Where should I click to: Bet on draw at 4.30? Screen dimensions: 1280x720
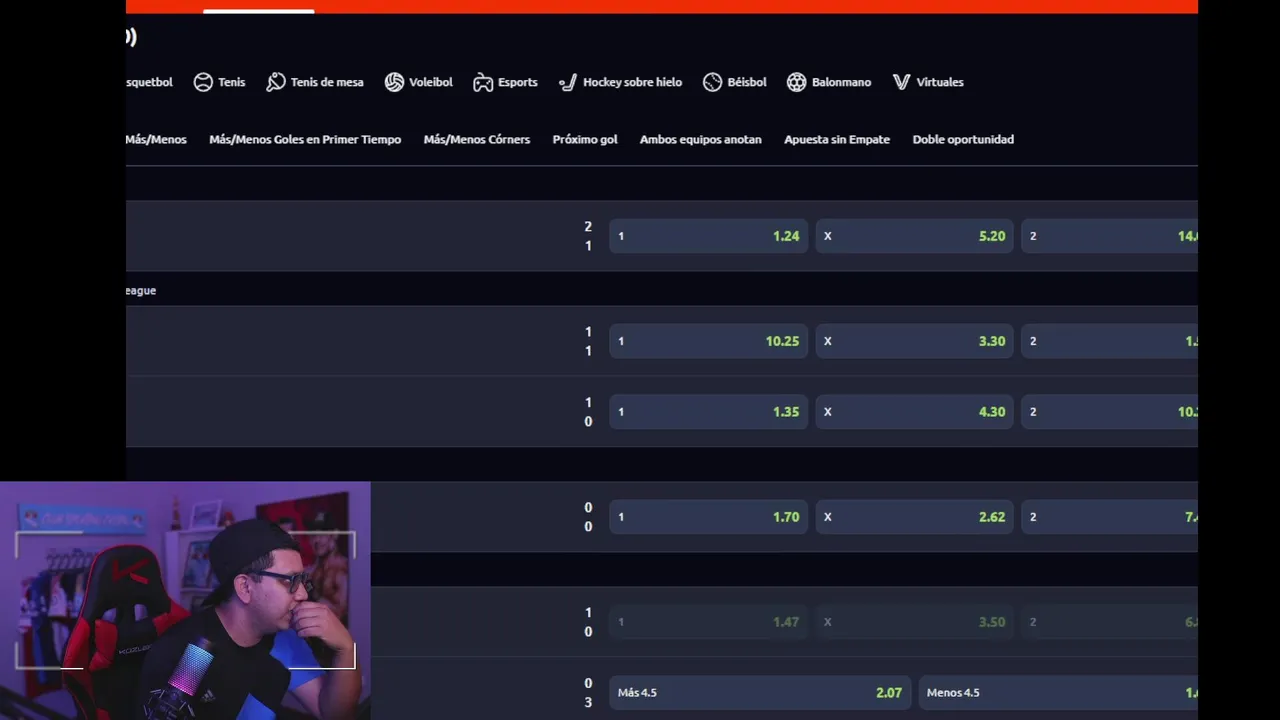pos(915,411)
